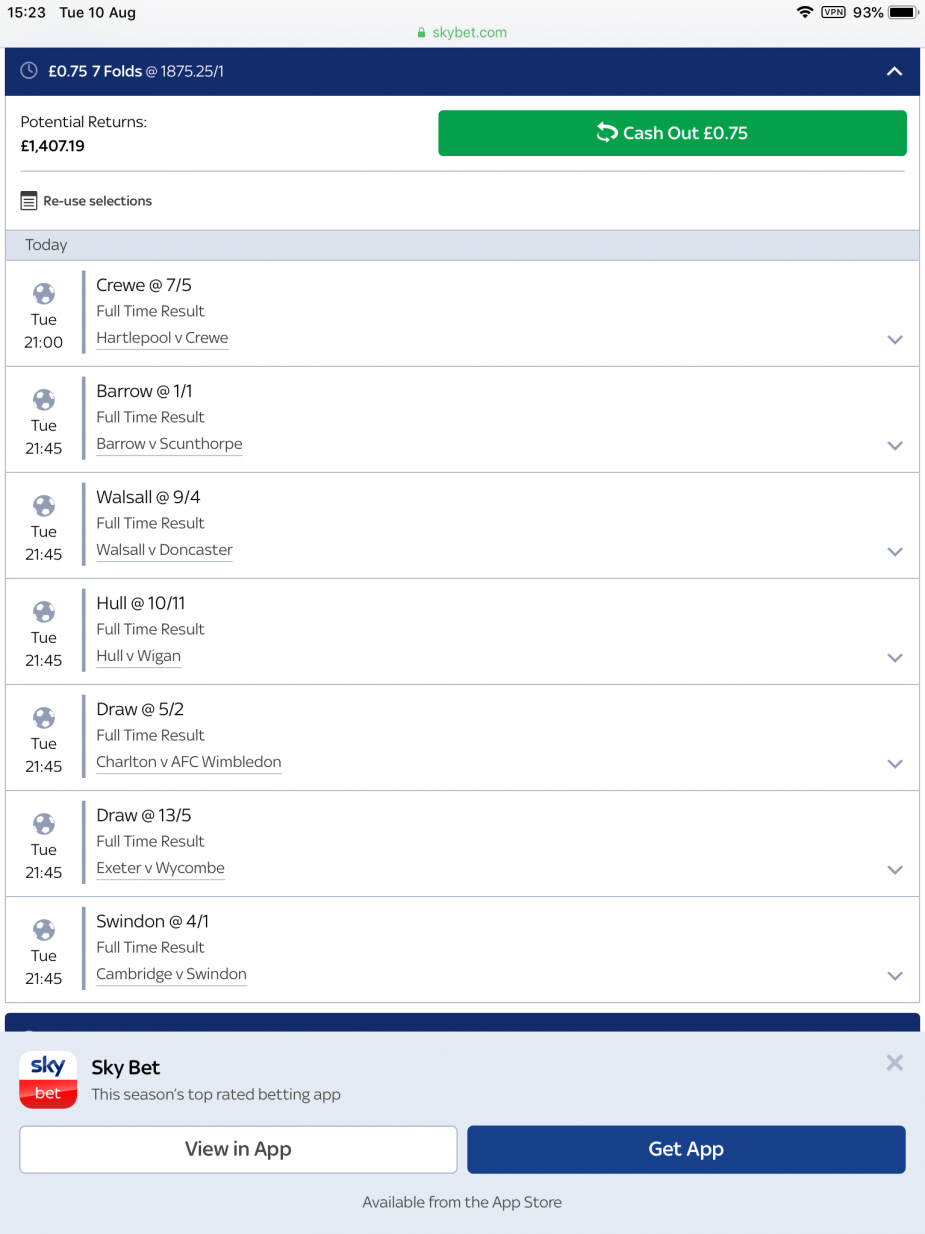The height and width of the screenshot is (1234, 925).
Task: Expand the Exeter v Wycombe row chevron
Action: pos(895,869)
